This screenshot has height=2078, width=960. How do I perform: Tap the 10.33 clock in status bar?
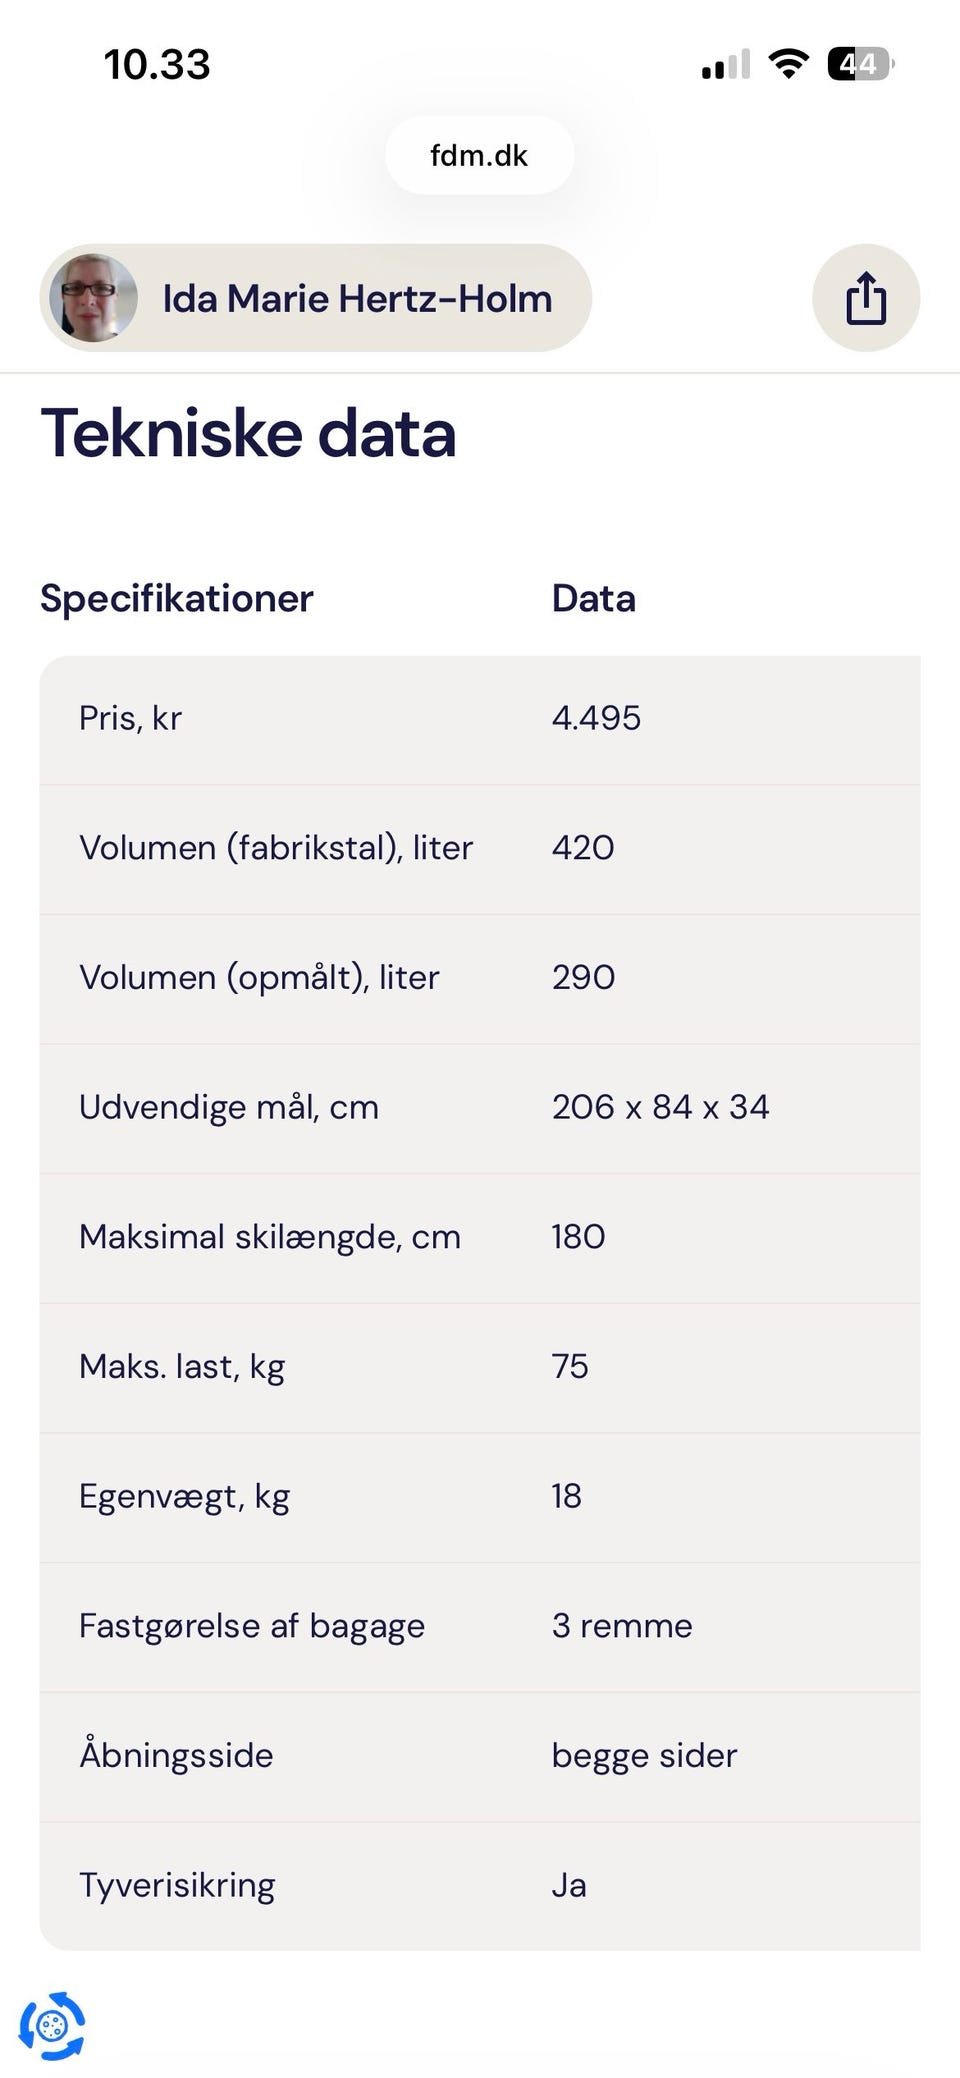pyautogui.click(x=157, y=65)
